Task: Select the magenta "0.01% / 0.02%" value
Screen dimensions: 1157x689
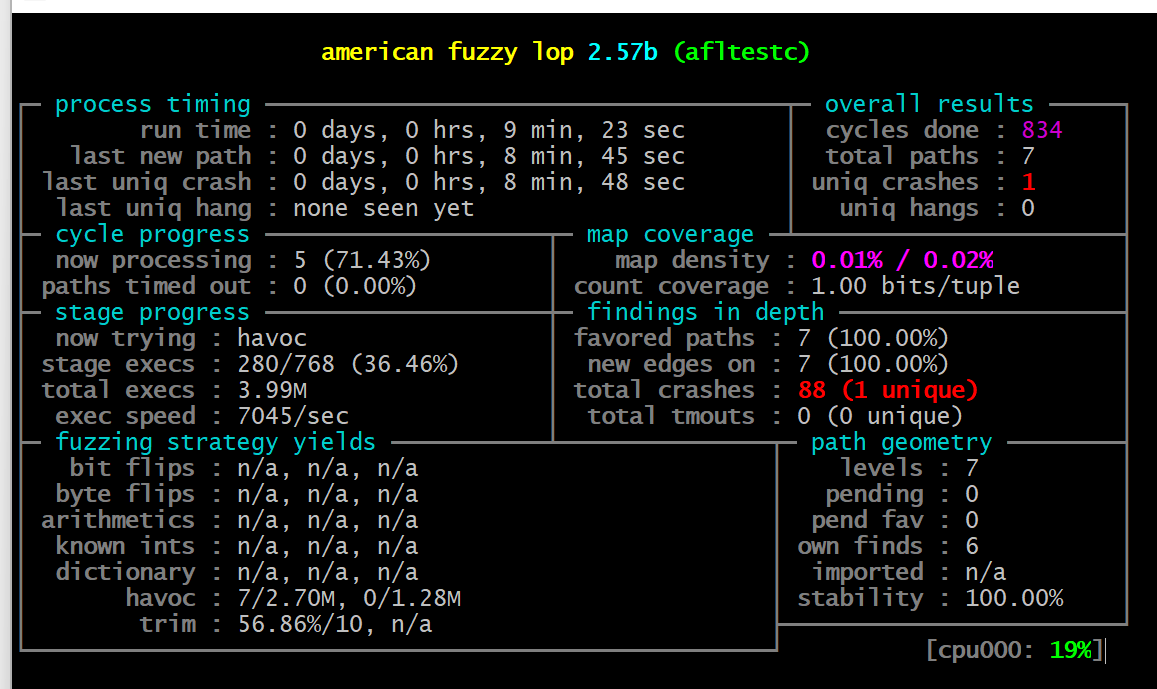Action: (902, 260)
